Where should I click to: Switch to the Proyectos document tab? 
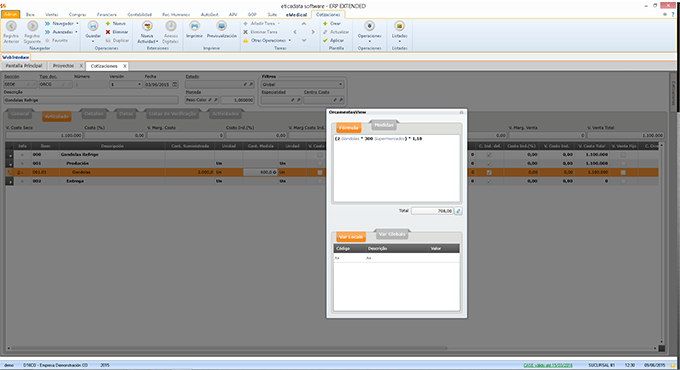(63, 66)
